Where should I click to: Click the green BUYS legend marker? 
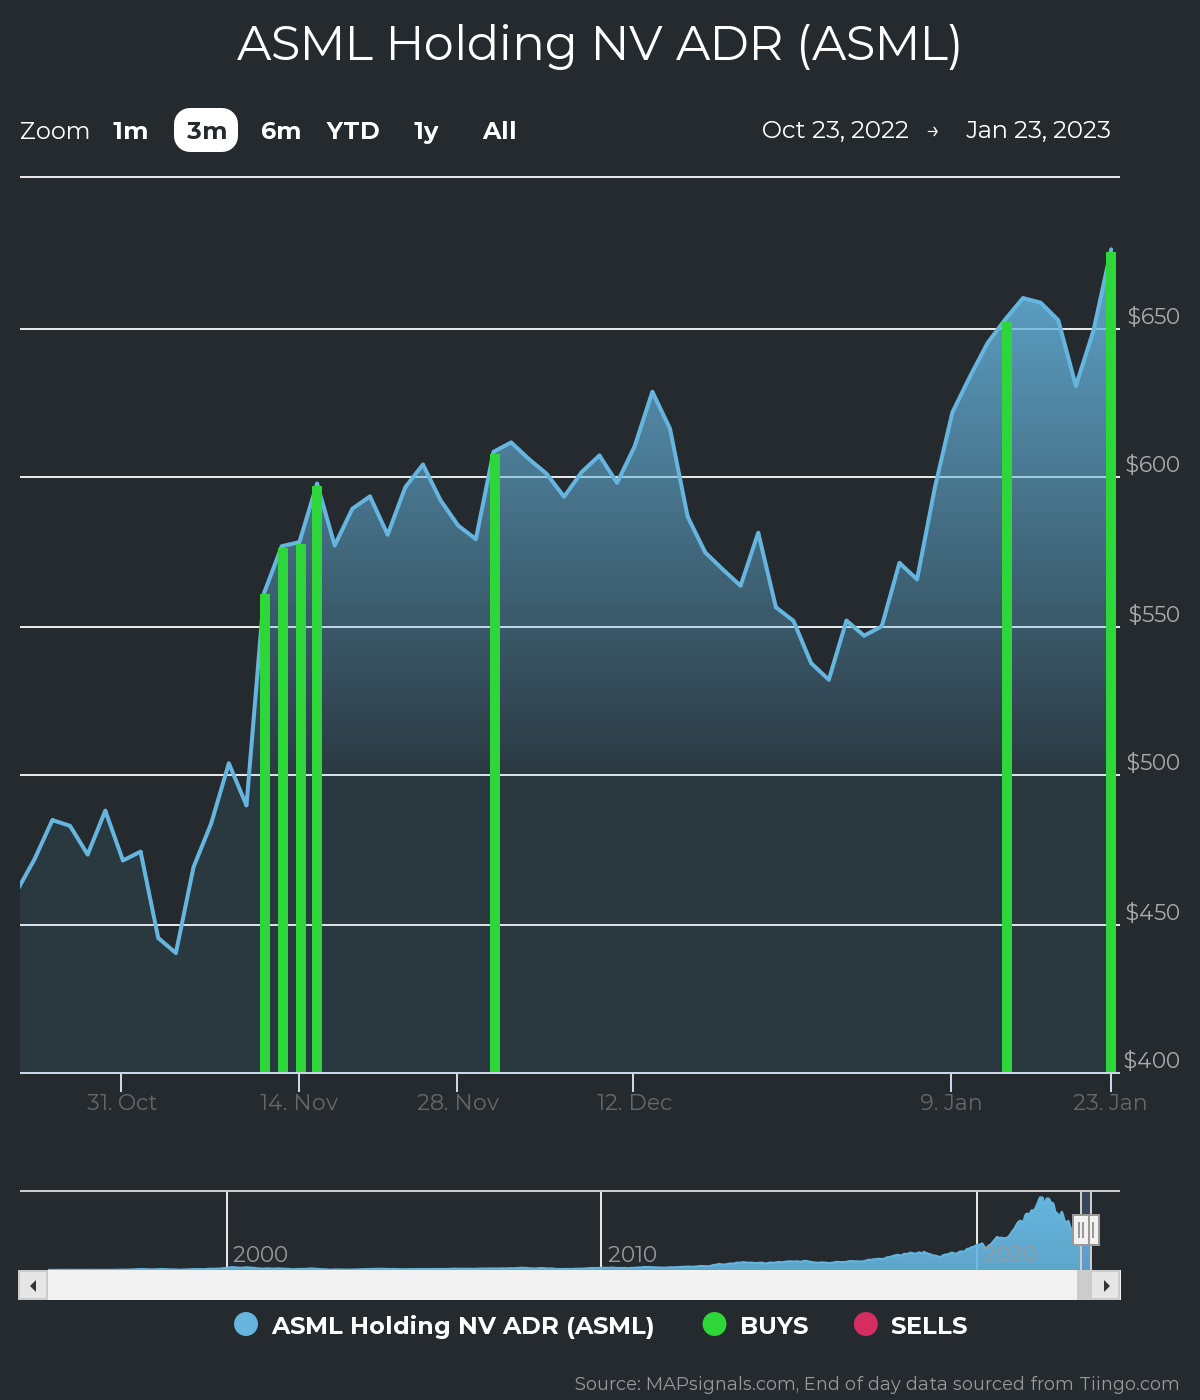[x=714, y=1324]
